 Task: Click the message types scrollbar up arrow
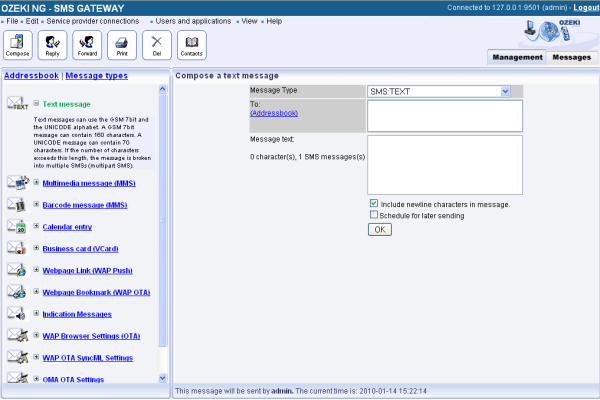pyautogui.click(x=163, y=89)
